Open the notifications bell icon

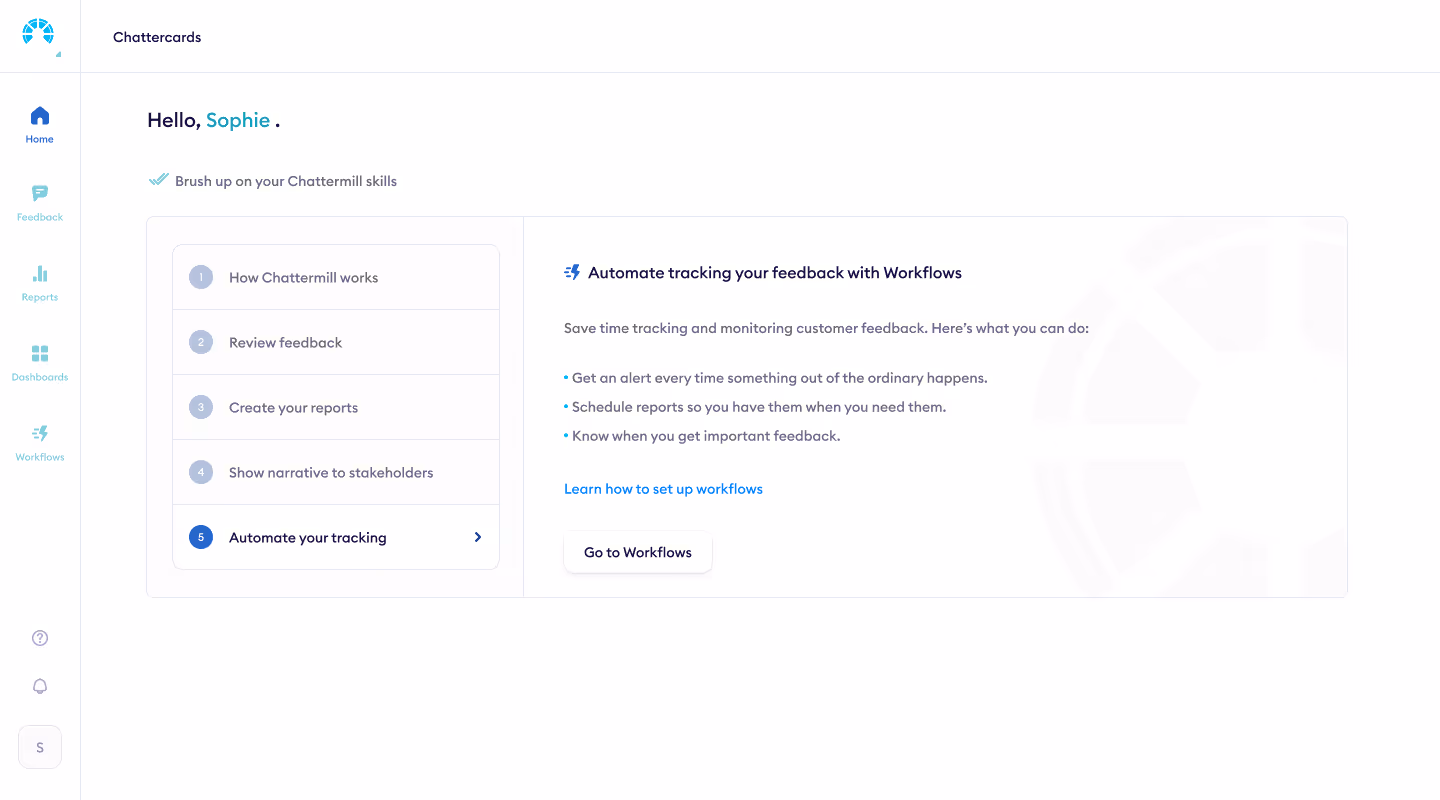[x=40, y=686]
